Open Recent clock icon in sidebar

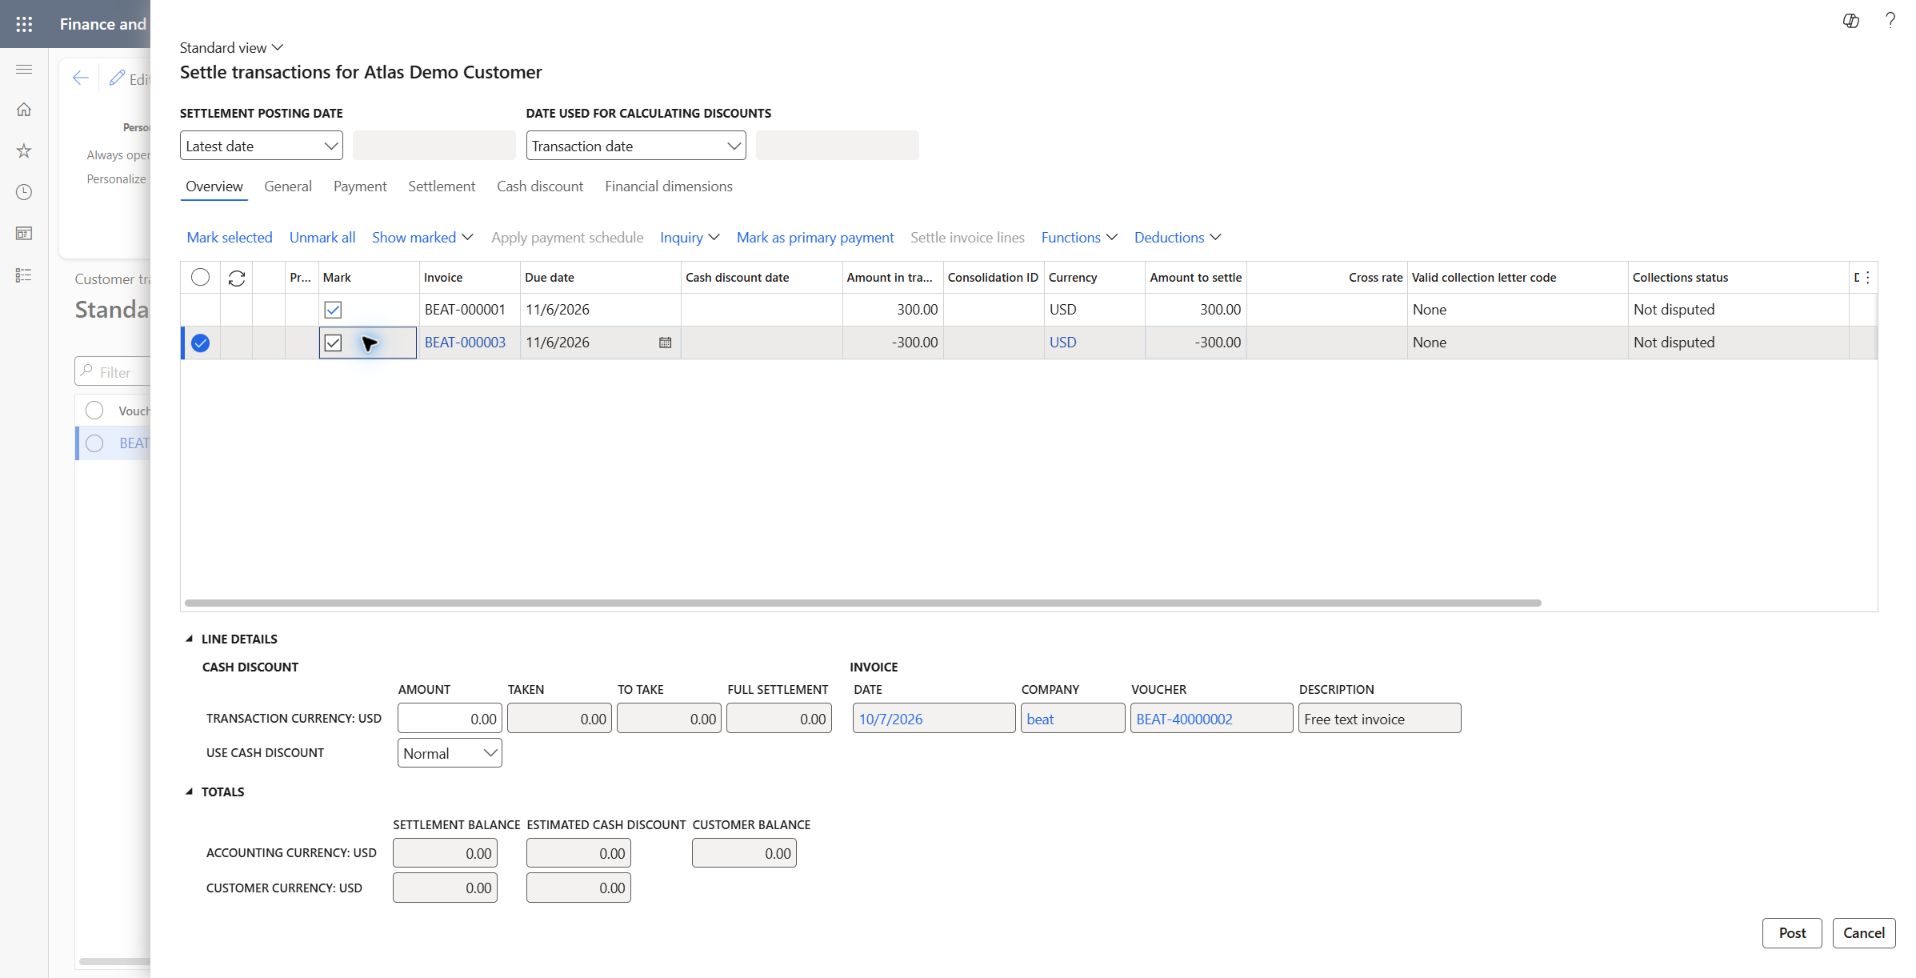(24, 192)
